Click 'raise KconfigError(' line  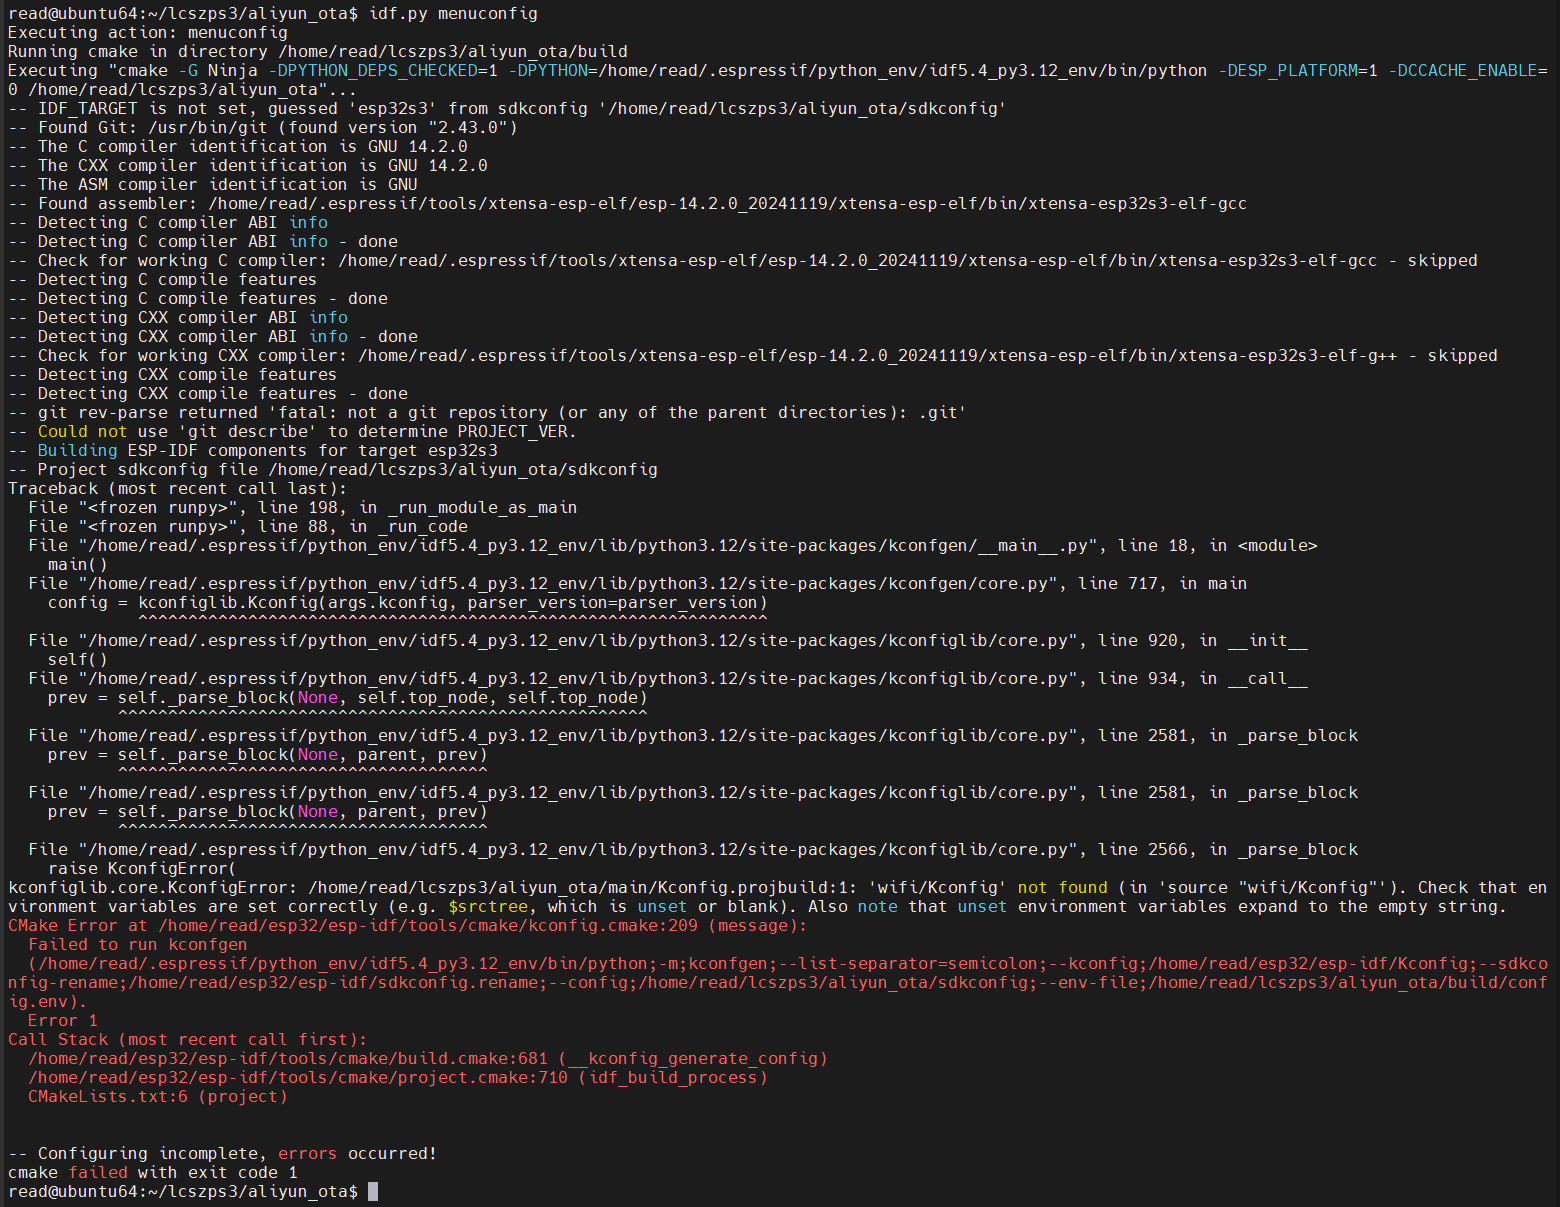(x=143, y=869)
